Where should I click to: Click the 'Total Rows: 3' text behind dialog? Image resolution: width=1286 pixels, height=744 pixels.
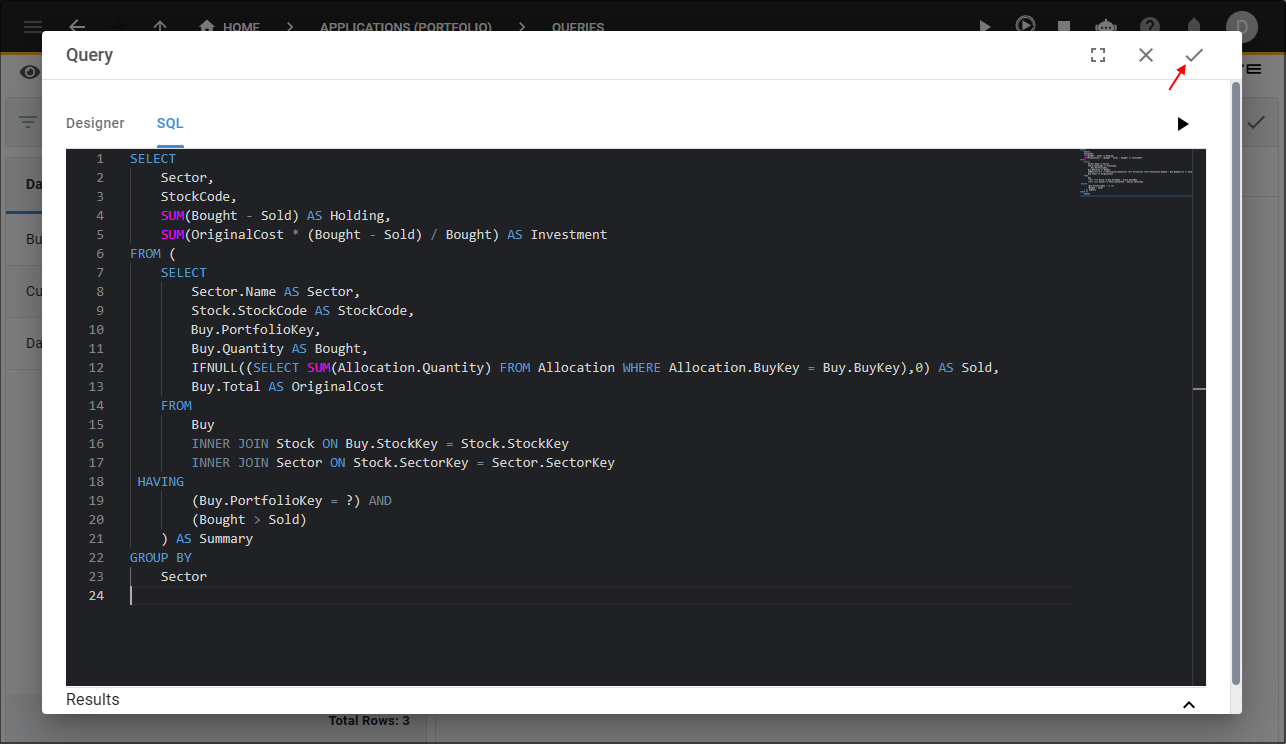point(369,720)
